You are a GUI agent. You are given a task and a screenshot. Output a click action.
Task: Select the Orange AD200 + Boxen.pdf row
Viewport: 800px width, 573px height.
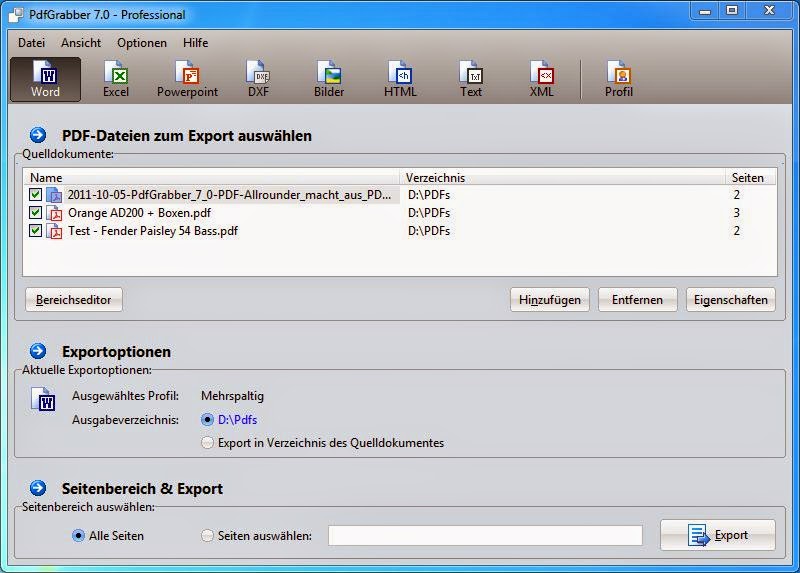pyautogui.click(x=401, y=213)
